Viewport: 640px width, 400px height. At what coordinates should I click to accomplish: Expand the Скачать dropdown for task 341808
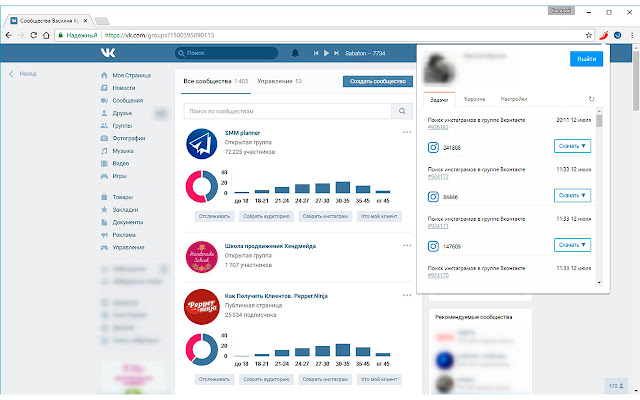(571, 147)
